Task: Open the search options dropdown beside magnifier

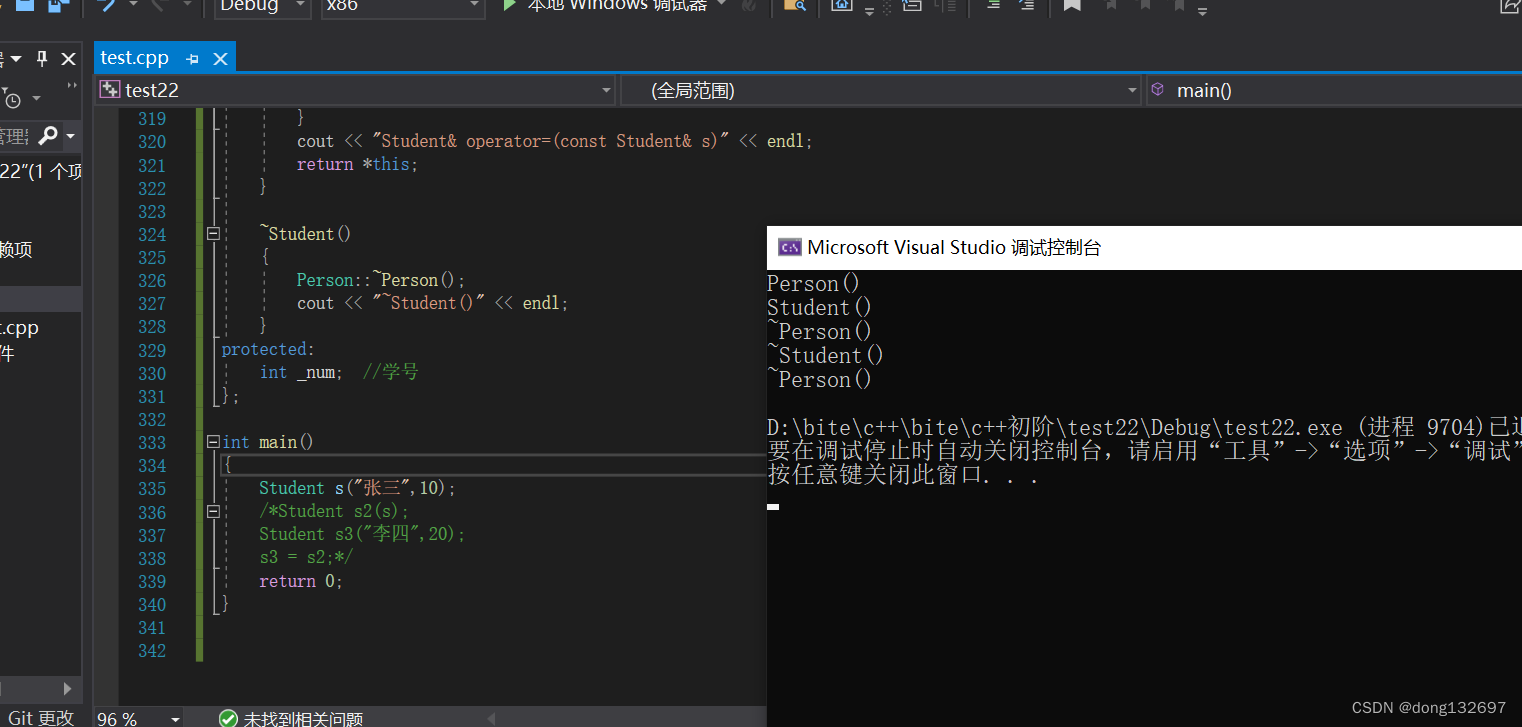Action: pos(70,135)
